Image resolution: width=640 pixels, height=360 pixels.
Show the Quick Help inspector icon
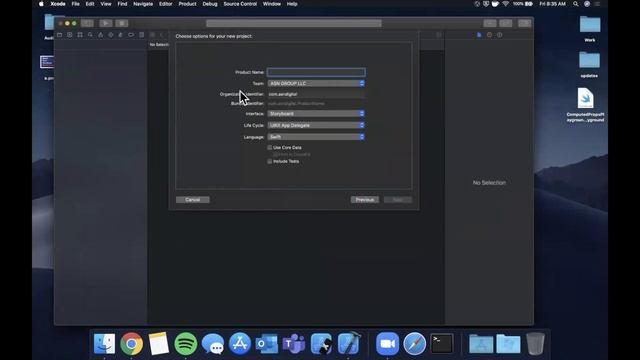[x=500, y=35]
